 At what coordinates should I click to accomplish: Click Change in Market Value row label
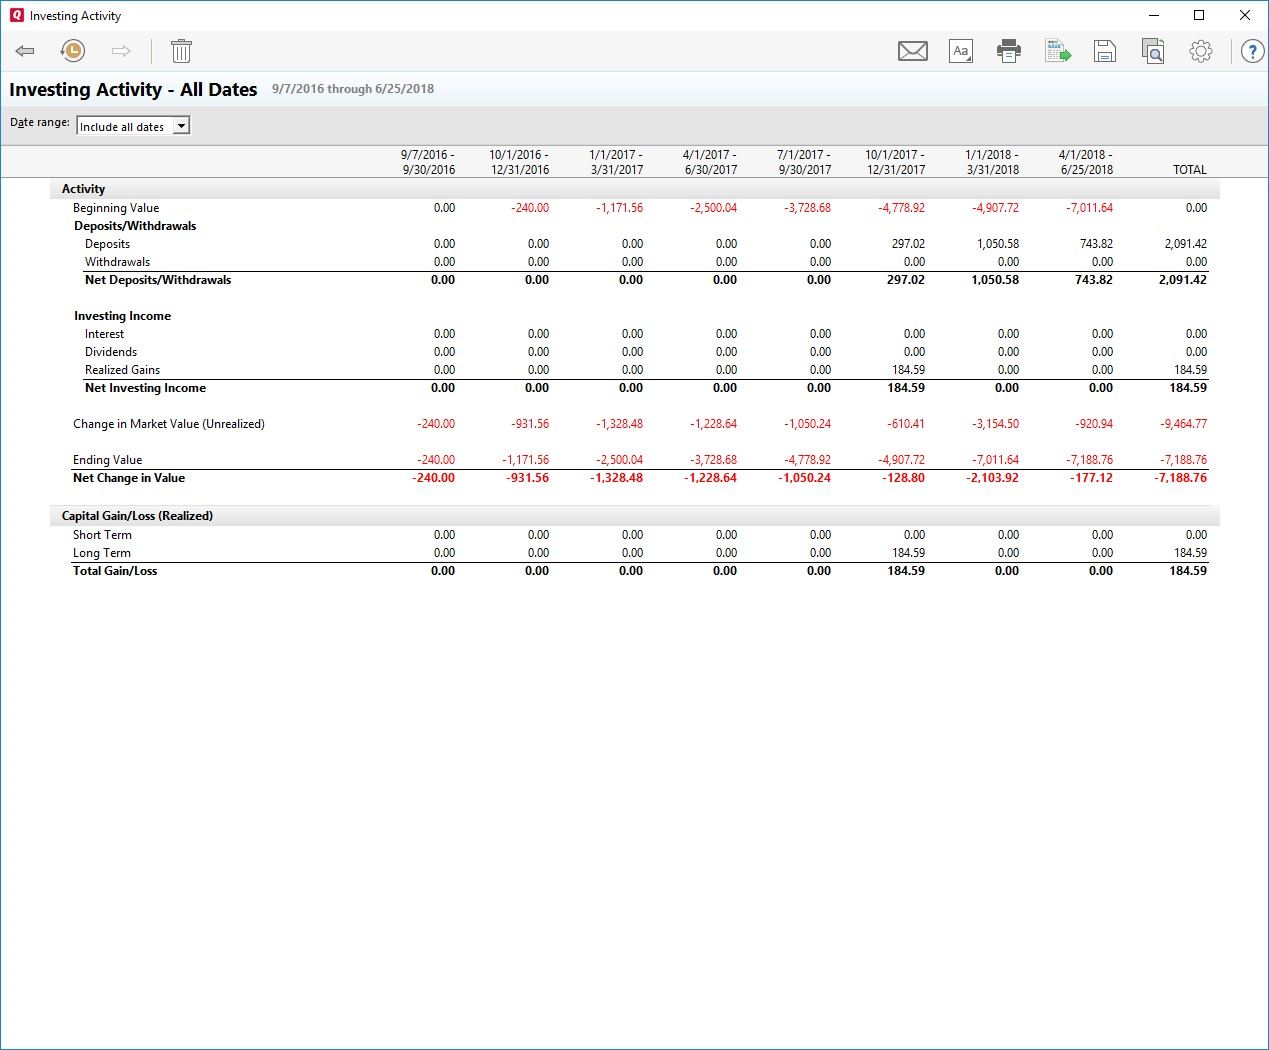168,424
